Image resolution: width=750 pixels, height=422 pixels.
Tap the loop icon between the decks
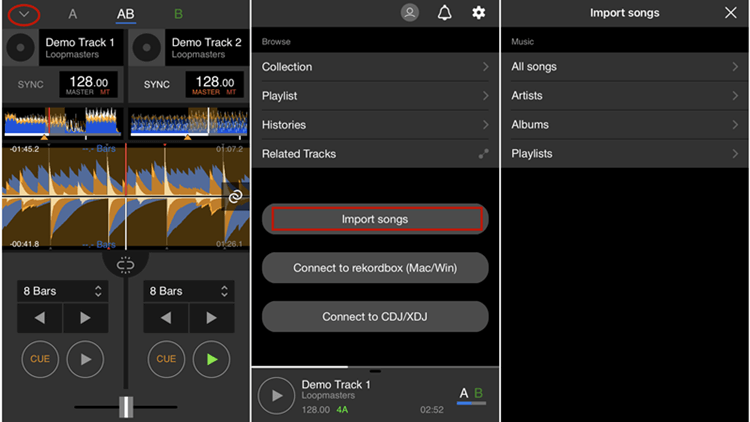click(x=125, y=264)
